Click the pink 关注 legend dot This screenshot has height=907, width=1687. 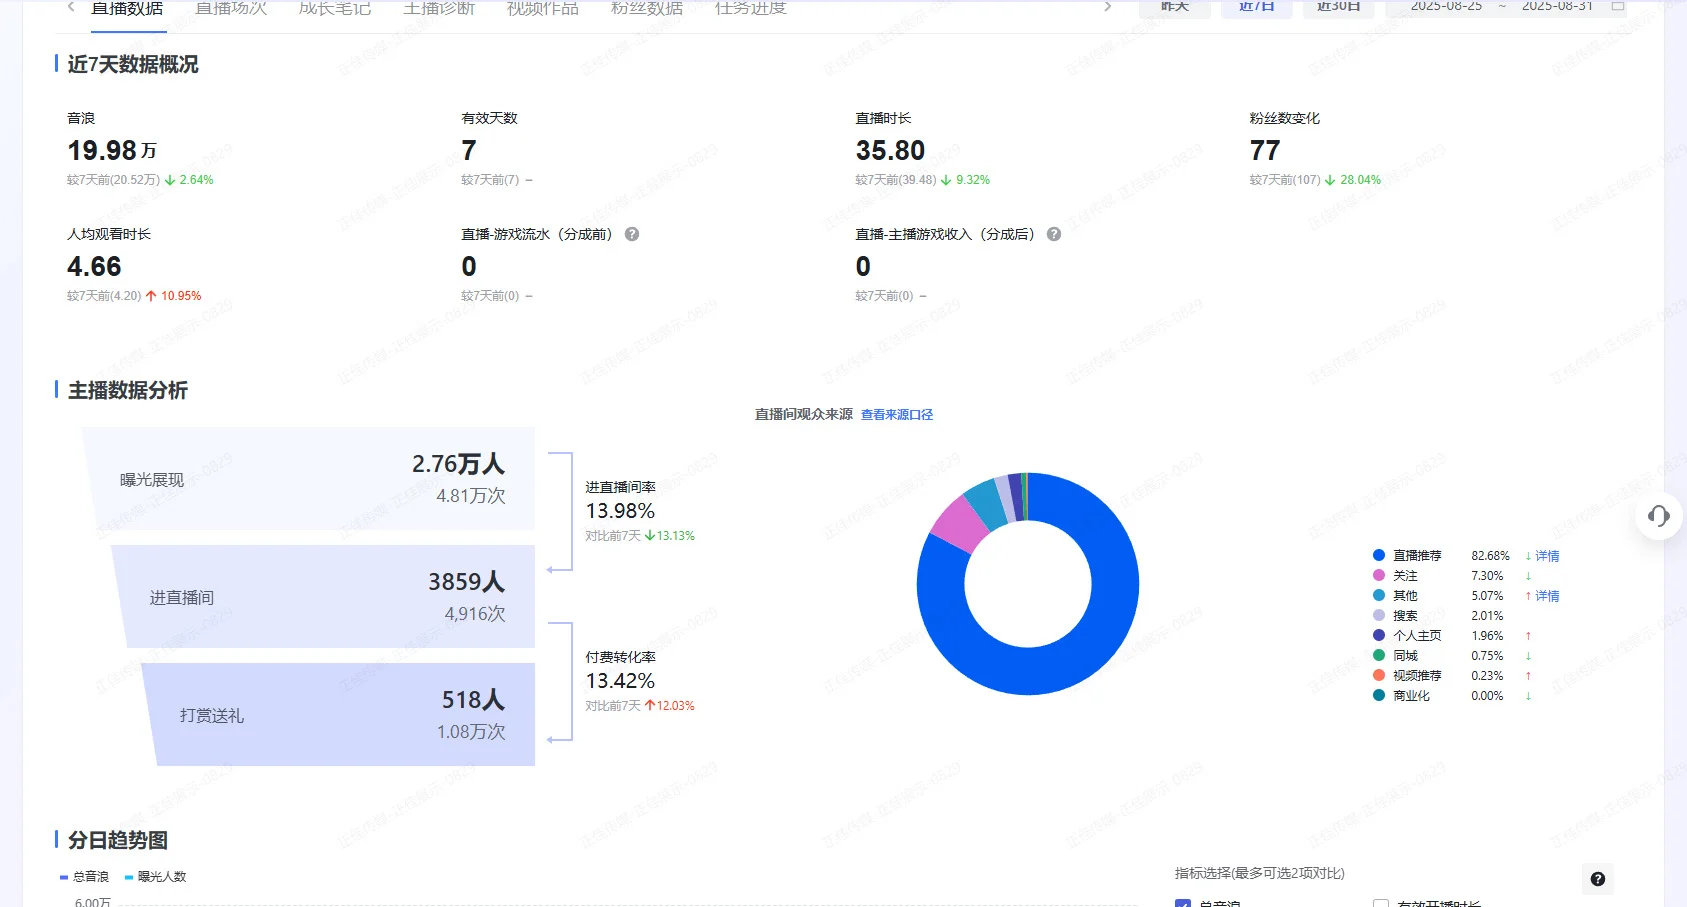pos(1376,575)
